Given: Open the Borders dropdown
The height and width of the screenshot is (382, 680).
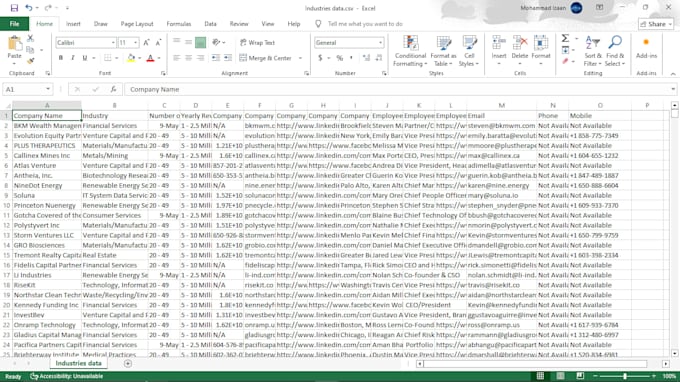Looking at the screenshot, I should [x=117, y=58].
